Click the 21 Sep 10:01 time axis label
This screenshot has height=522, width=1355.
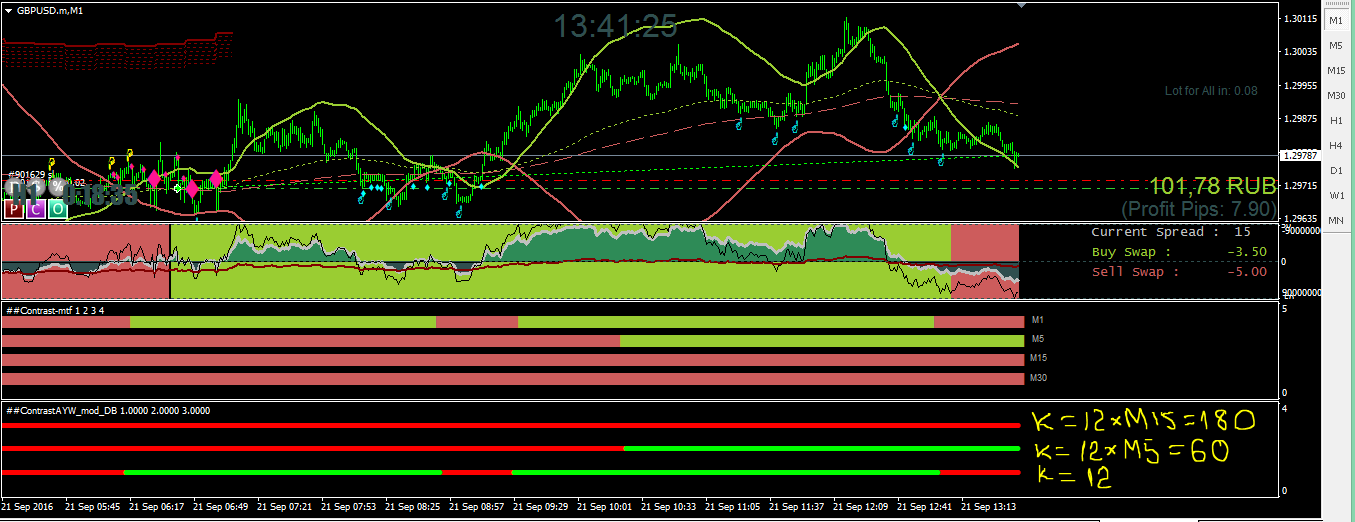coord(604,506)
